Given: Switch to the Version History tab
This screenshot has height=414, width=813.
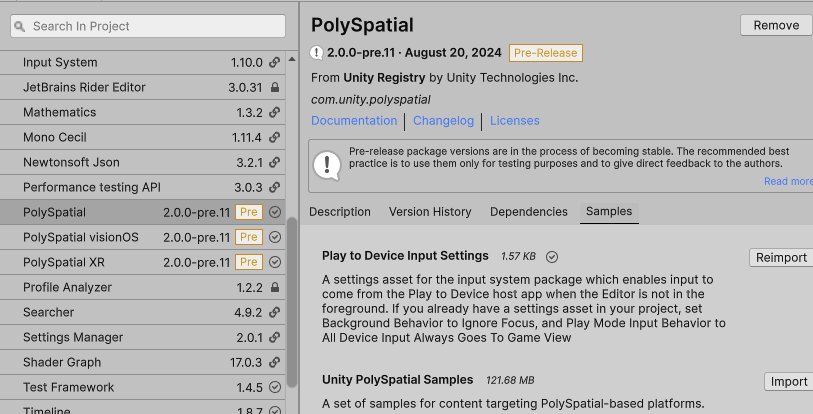Looking at the screenshot, I should 430,212.
